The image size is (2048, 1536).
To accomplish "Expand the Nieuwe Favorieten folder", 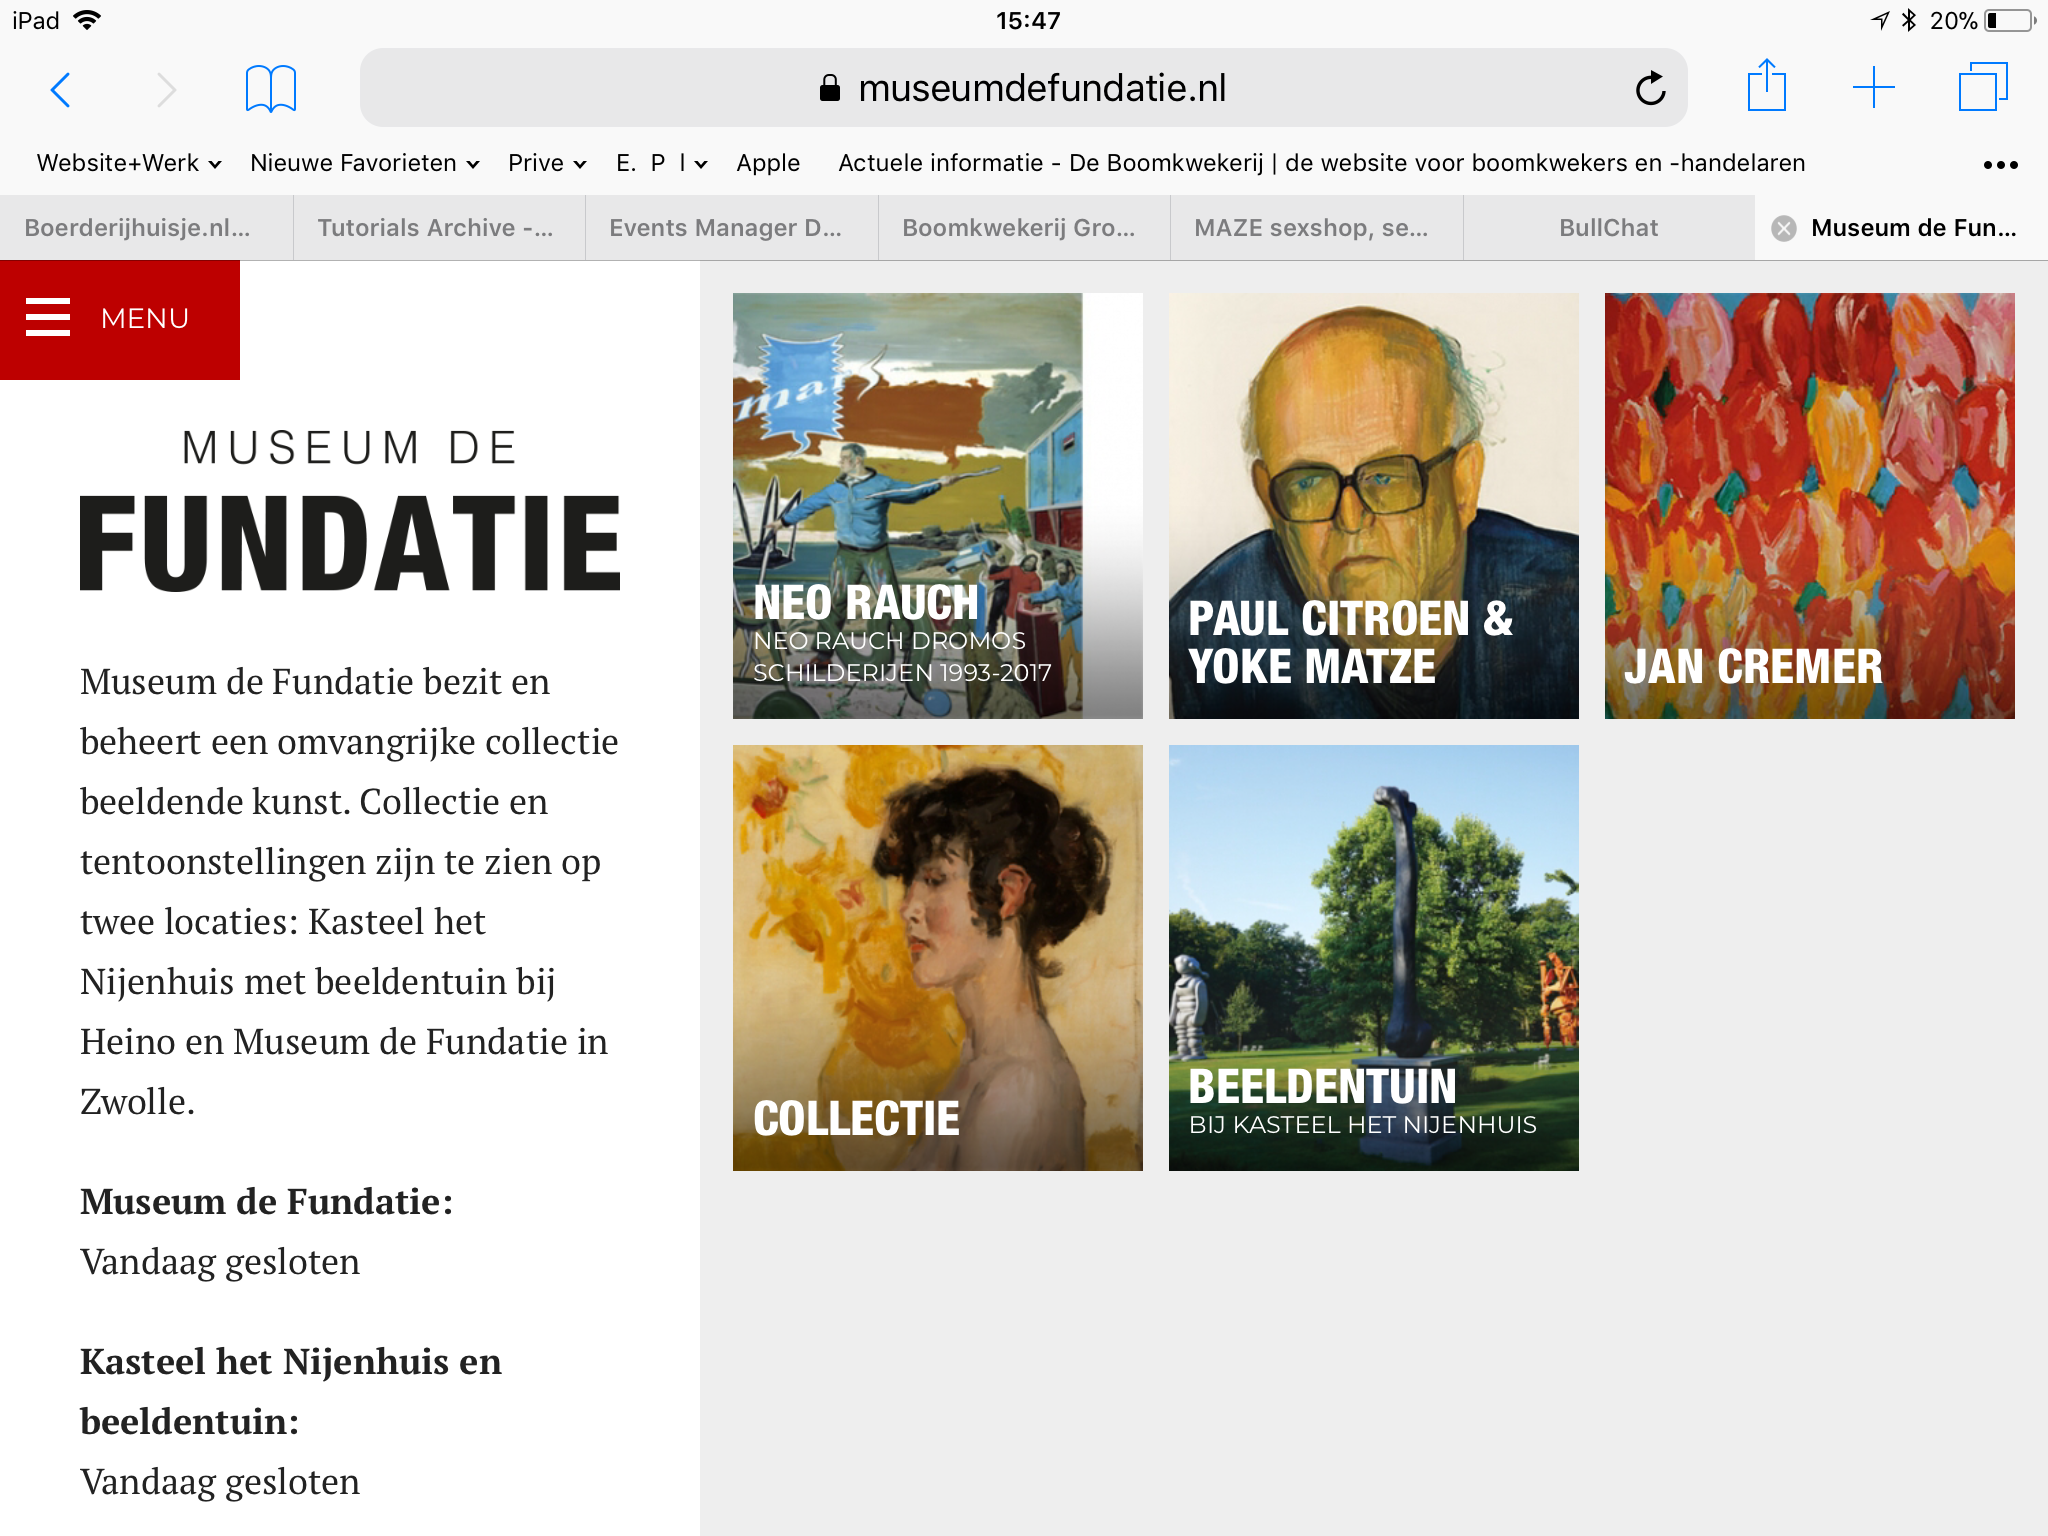I will point(365,163).
